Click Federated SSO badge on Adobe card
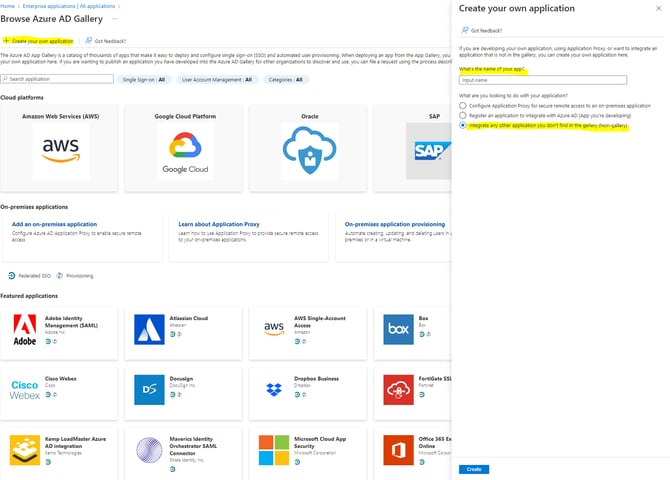The width and height of the screenshot is (670, 480). pyautogui.click(x=48, y=342)
